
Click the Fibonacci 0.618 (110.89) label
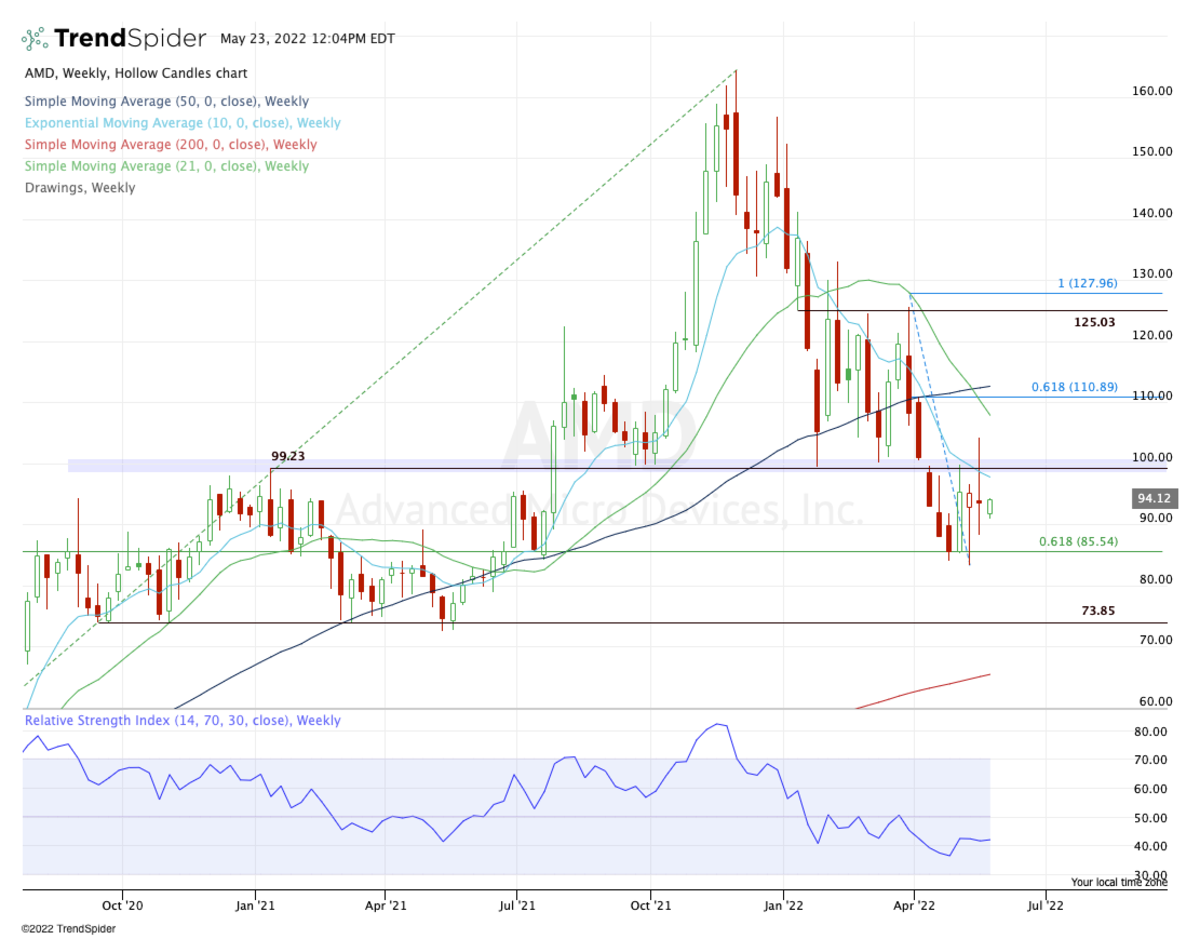point(1075,387)
